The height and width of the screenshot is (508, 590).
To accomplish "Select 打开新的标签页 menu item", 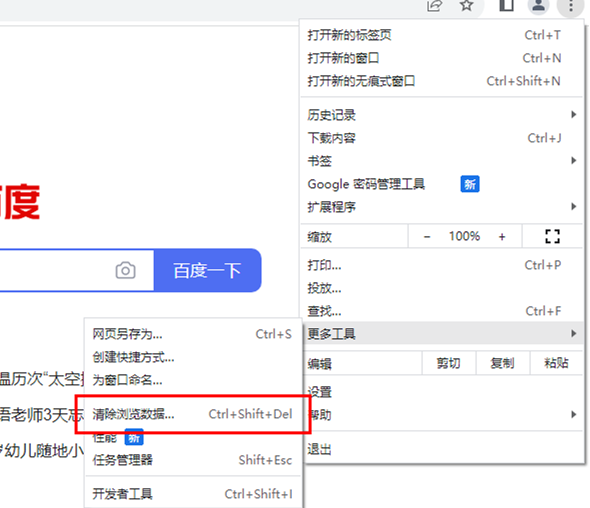I will click(442, 35).
